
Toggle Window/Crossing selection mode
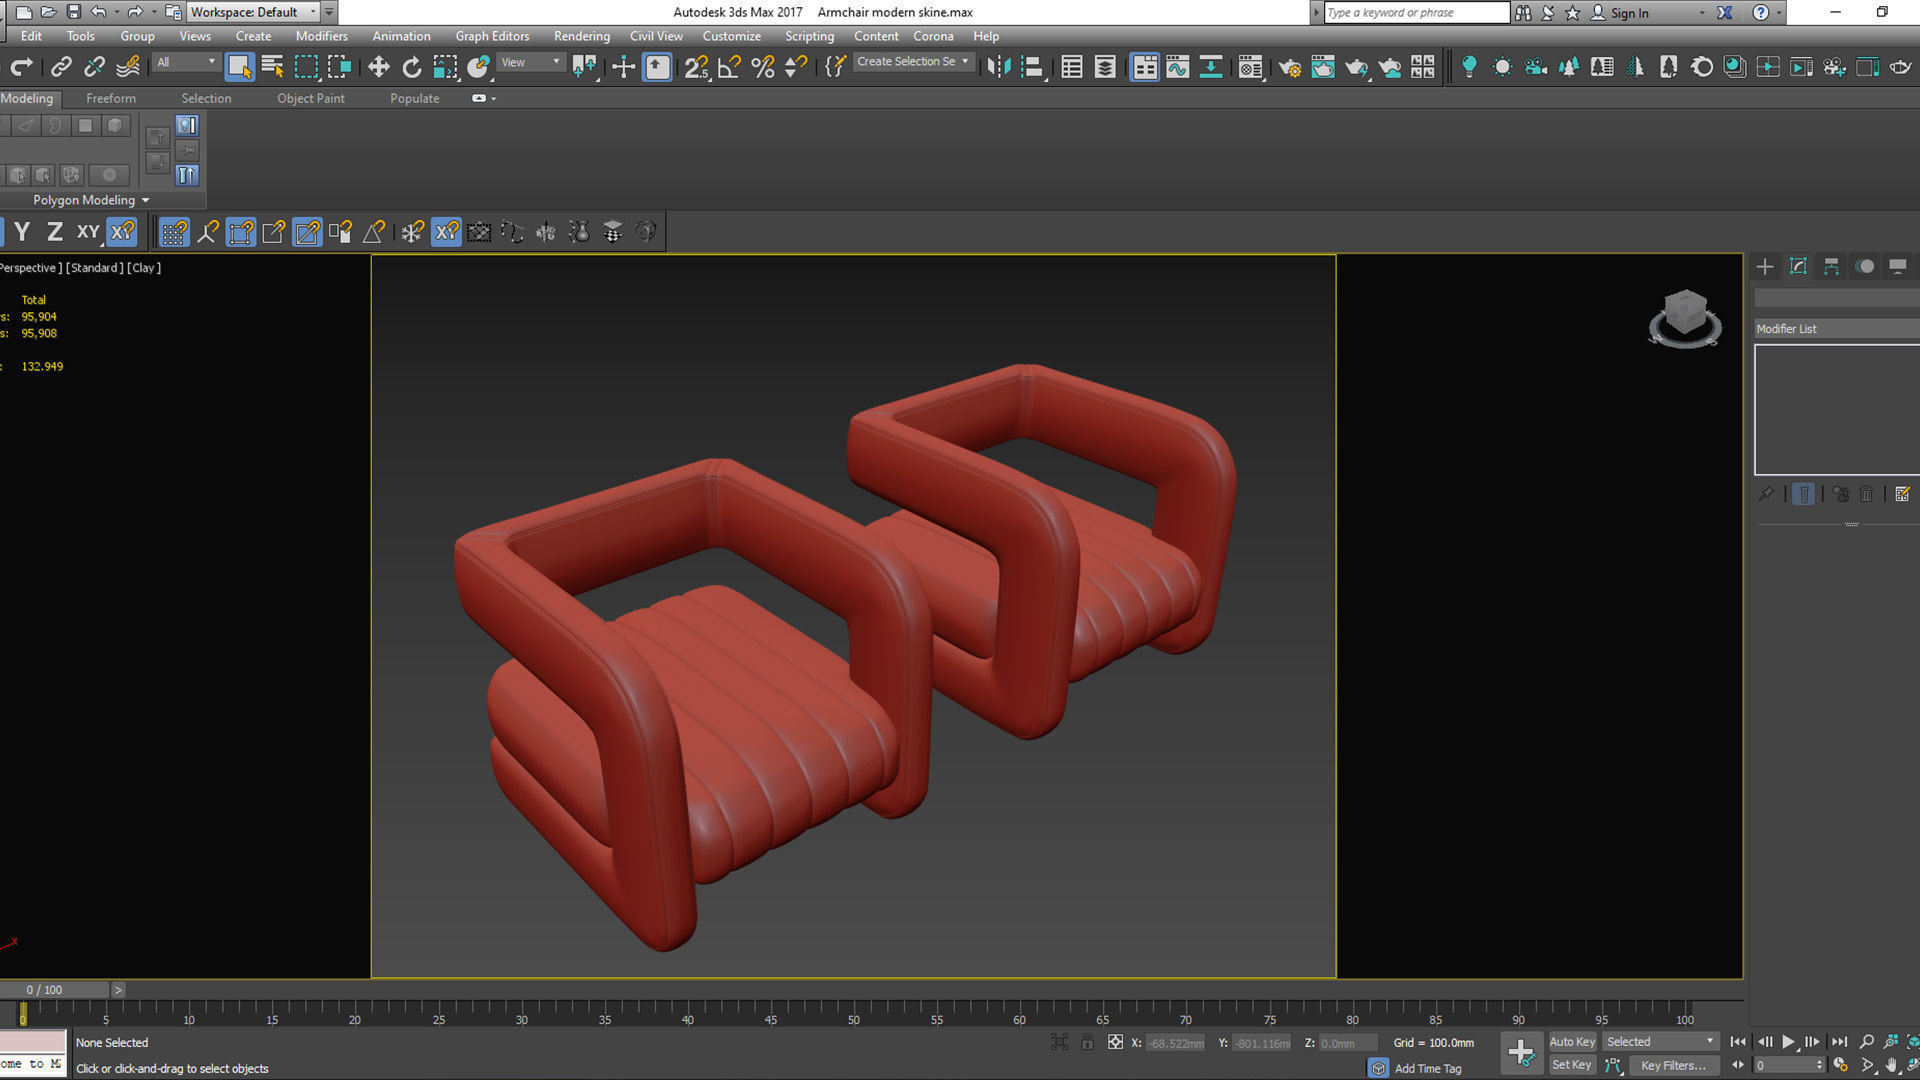pos(339,67)
